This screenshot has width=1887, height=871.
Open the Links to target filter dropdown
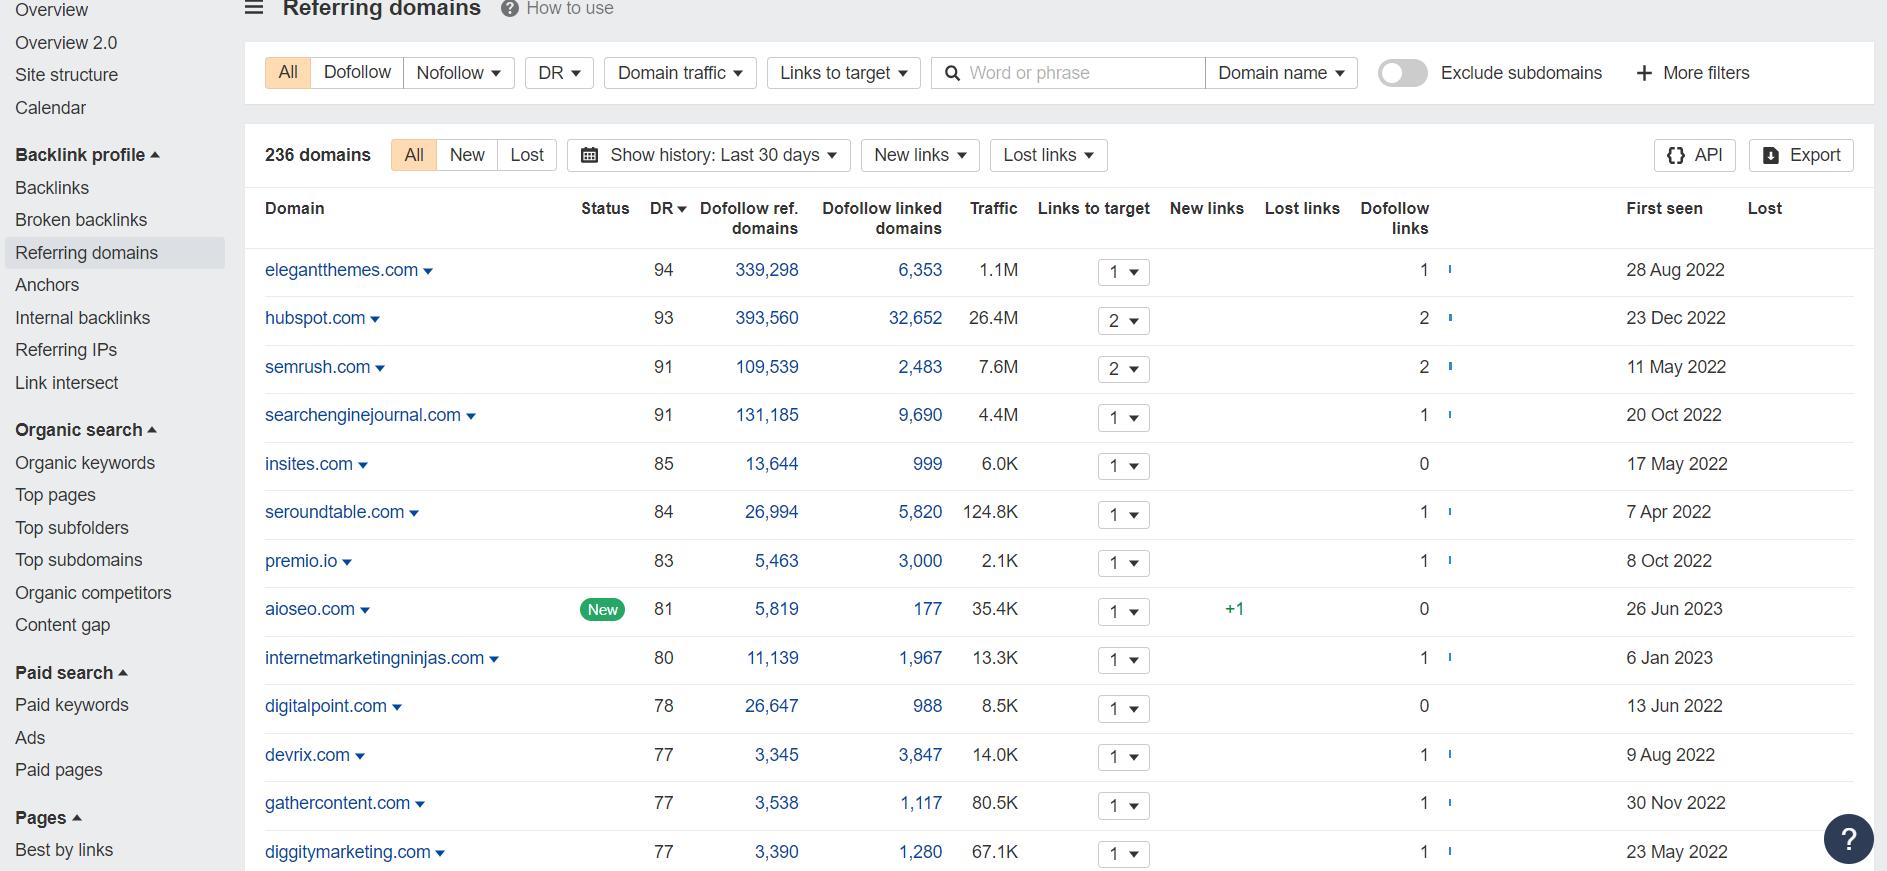click(x=844, y=73)
